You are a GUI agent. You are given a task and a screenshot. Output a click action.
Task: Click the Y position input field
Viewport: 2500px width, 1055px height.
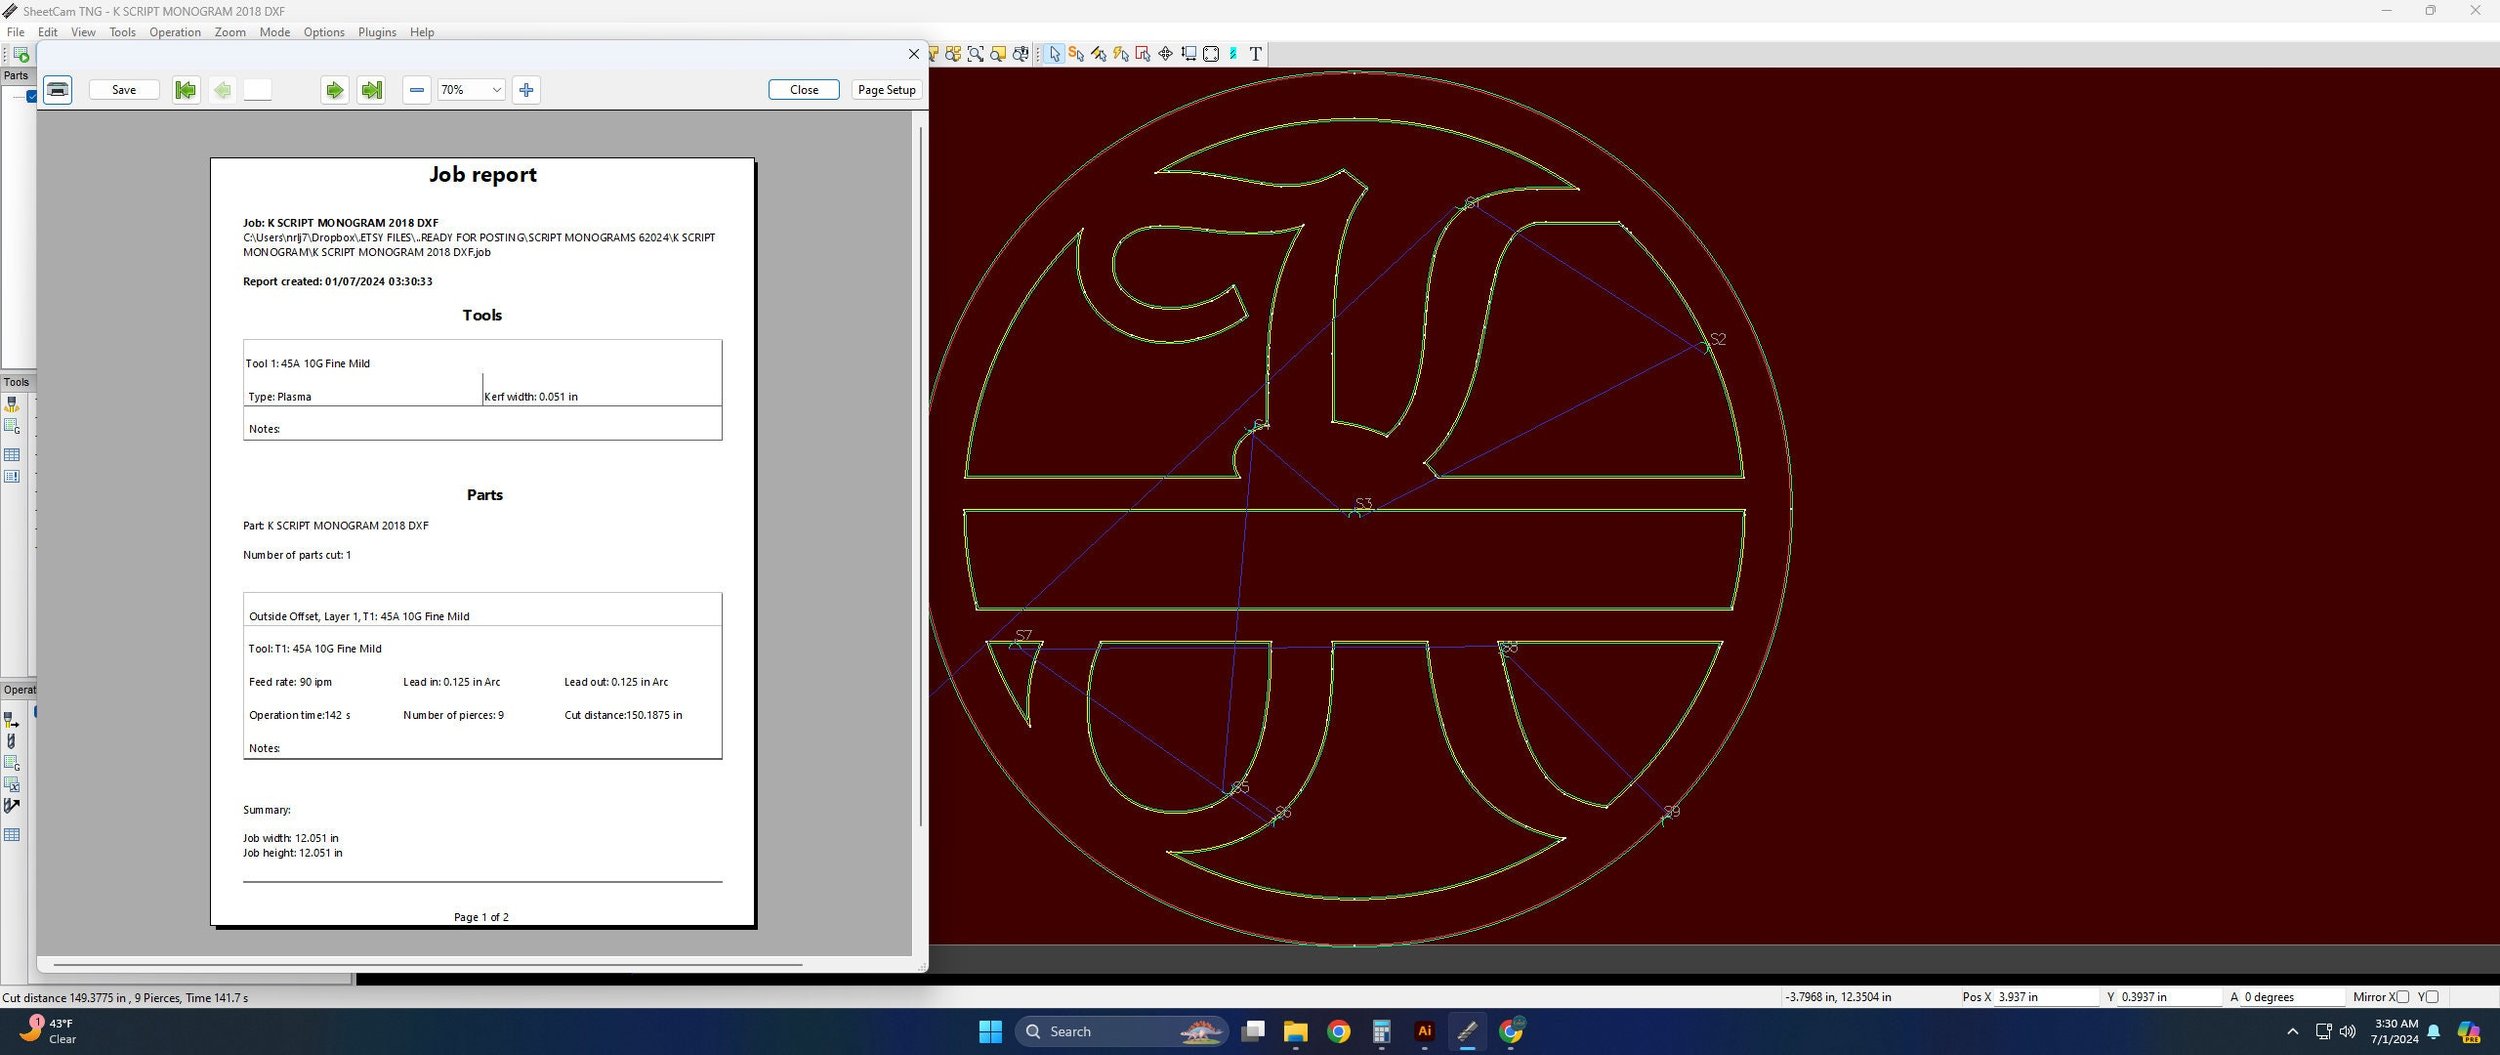point(2168,997)
